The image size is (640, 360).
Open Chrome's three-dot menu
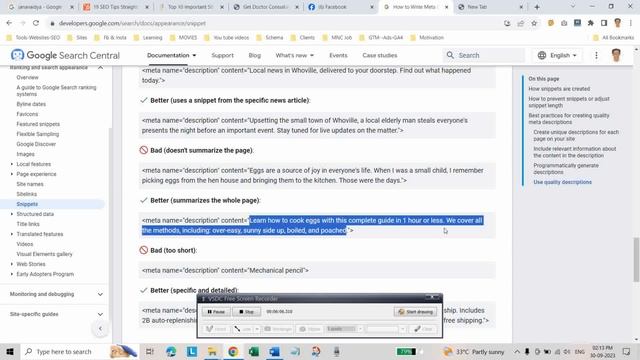(x=631, y=23)
